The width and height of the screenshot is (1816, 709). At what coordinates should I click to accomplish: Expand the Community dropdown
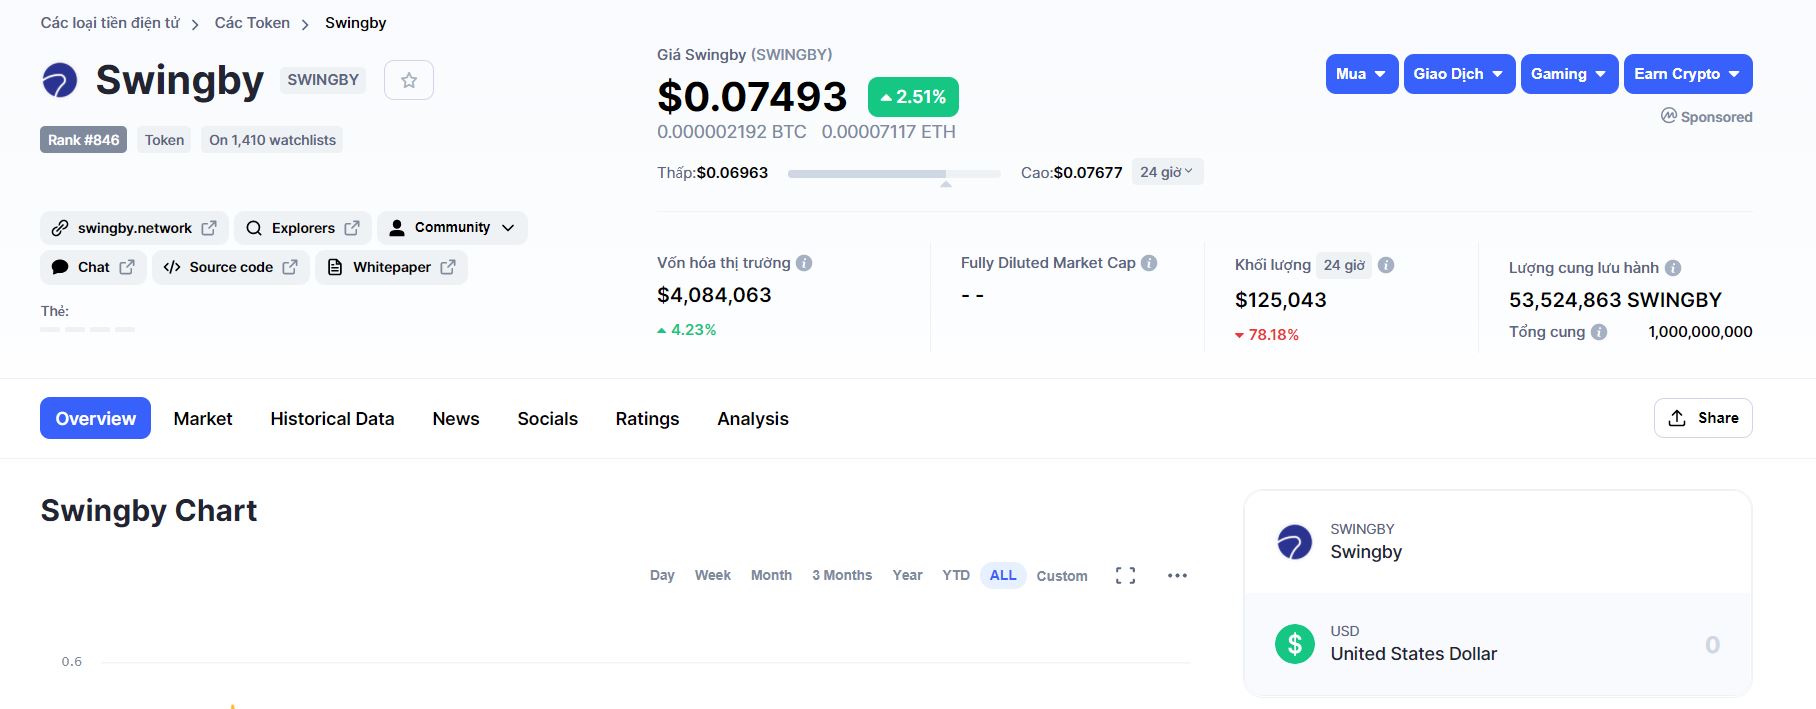(x=452, y=228)
